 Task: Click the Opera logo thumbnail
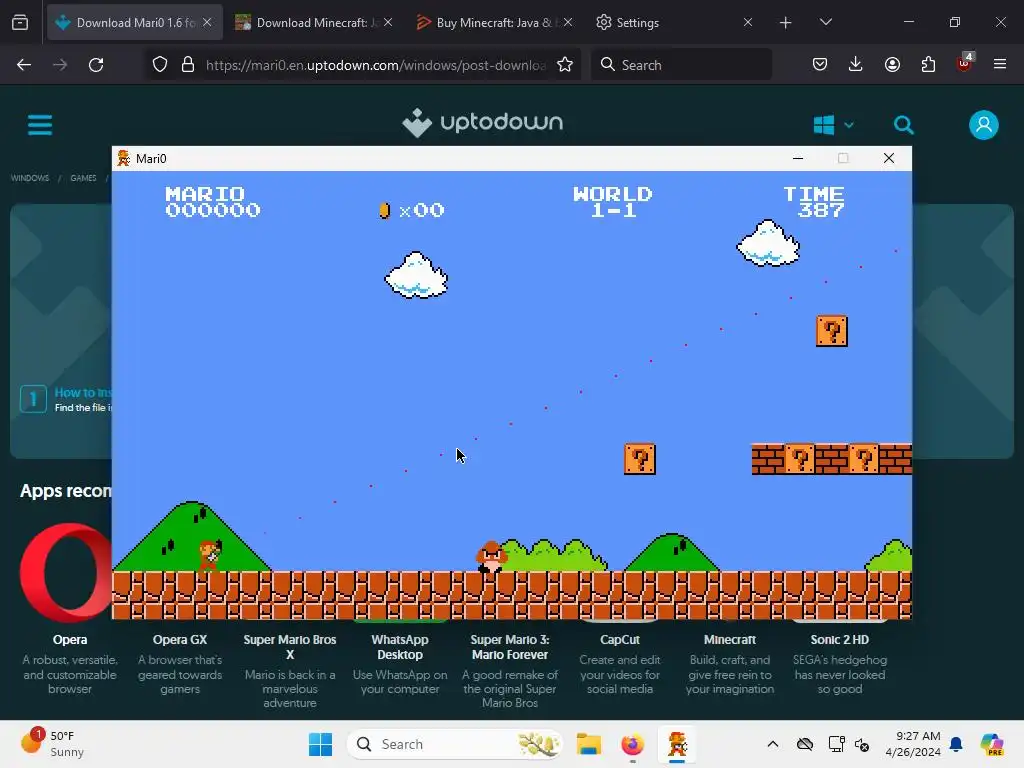click(66, 573)
